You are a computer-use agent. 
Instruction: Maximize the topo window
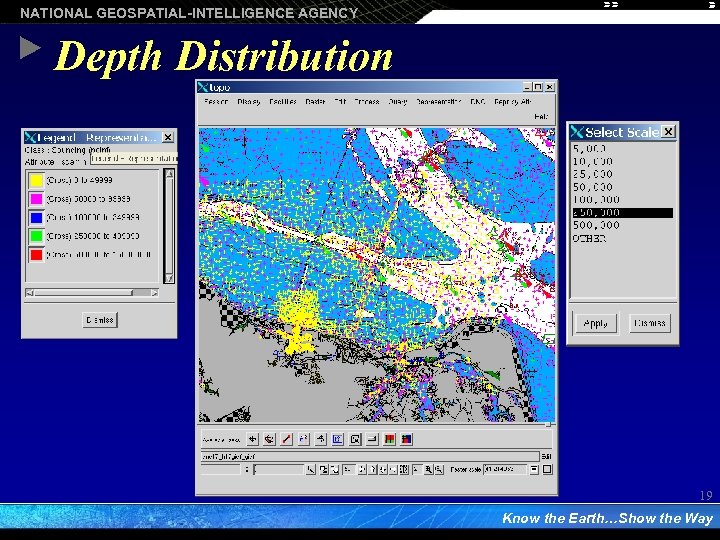[538, 87]
